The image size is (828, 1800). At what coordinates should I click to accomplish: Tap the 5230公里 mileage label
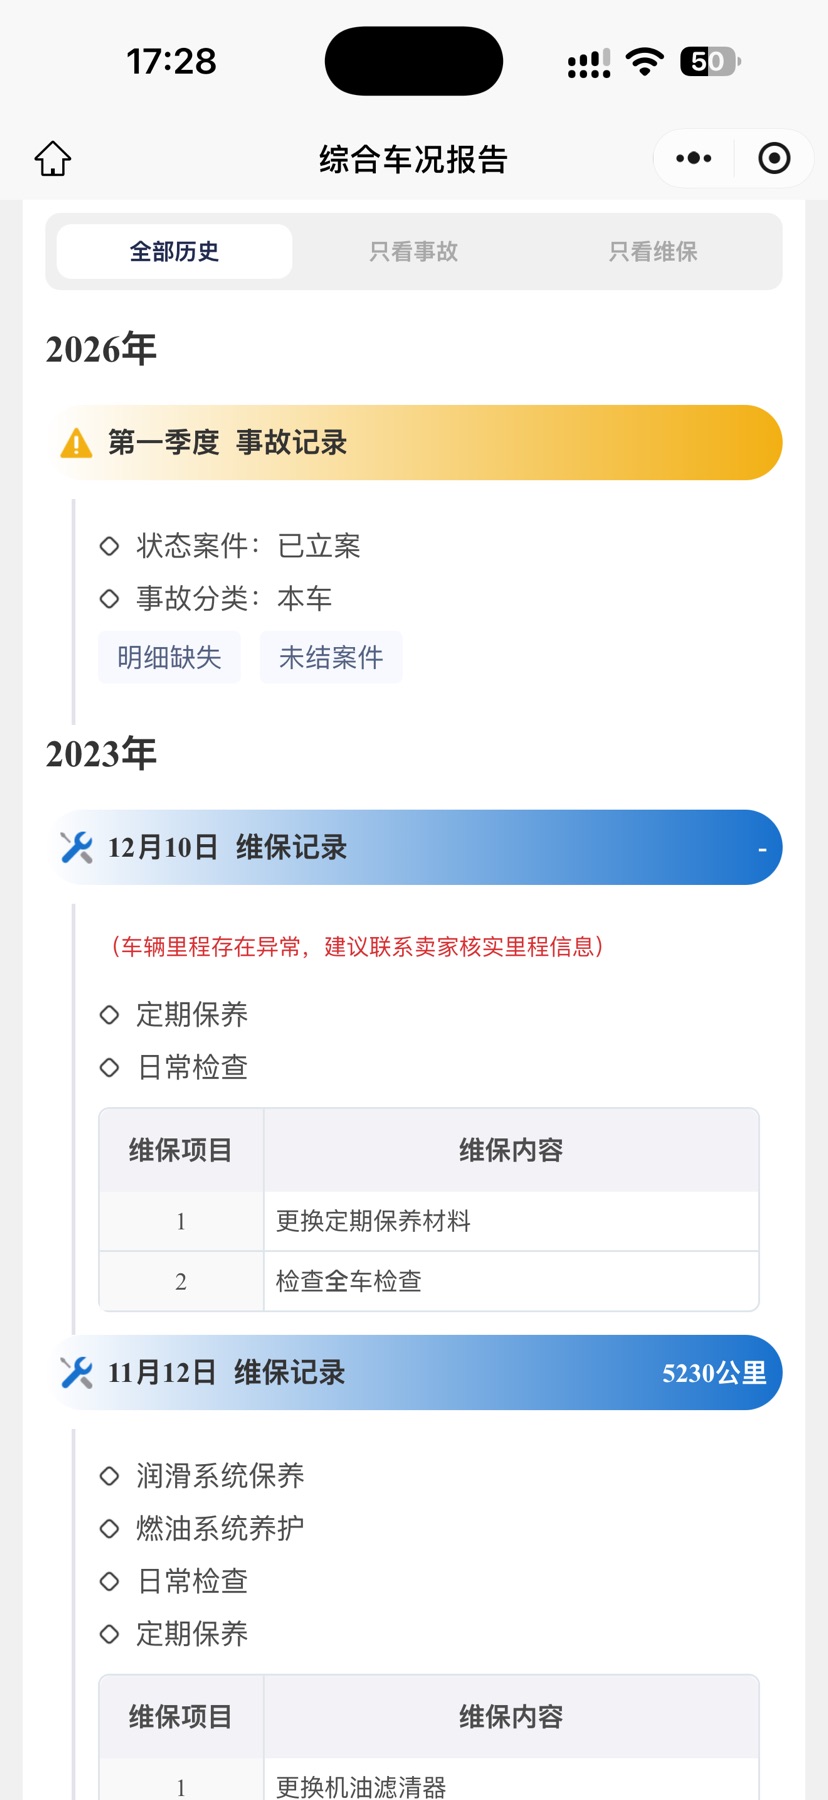tap(714, 1373)
